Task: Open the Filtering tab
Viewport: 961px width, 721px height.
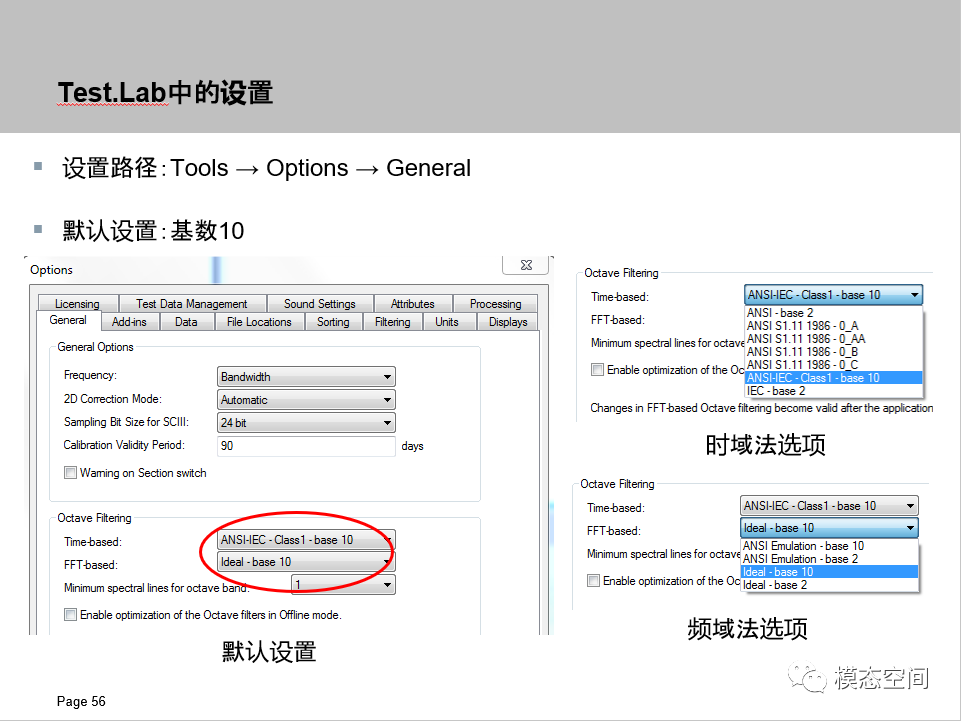Action: 392,322
